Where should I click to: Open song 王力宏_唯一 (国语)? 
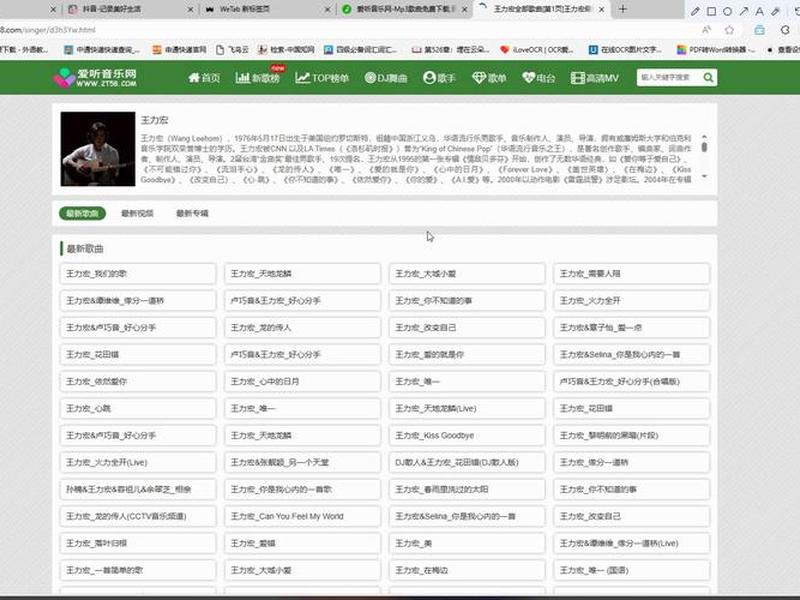632,570
